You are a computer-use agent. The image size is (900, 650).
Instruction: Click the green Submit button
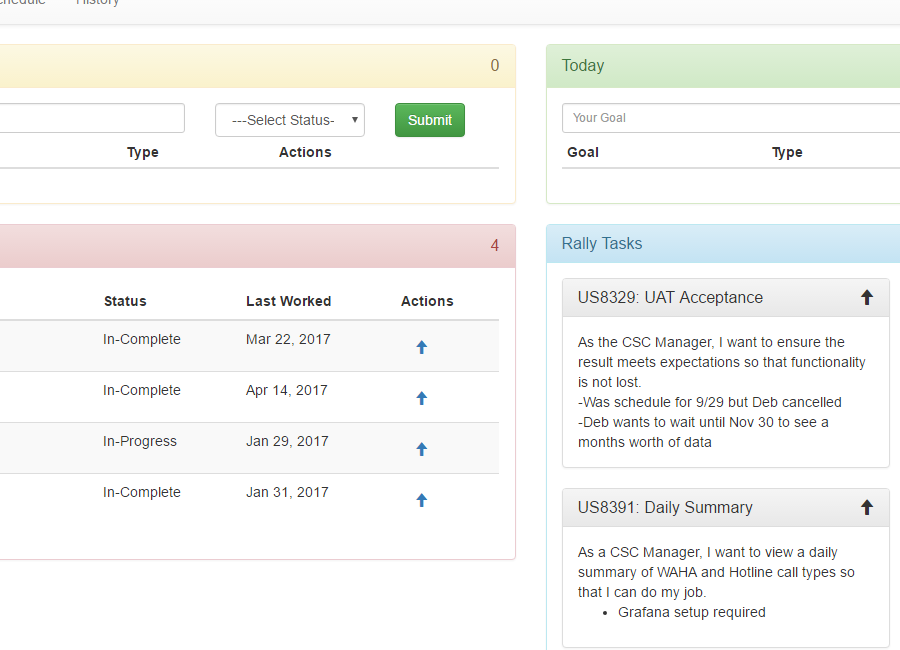point(429,119)
